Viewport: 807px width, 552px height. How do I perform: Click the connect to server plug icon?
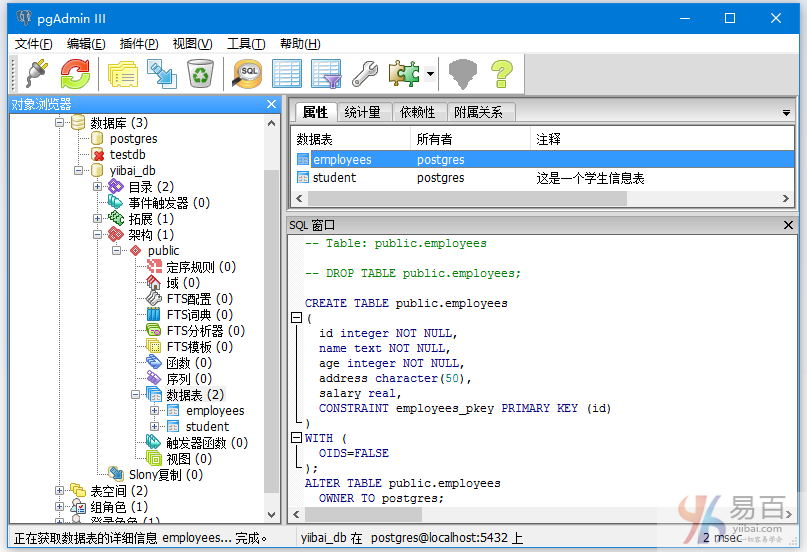click(x=35, y=73)
